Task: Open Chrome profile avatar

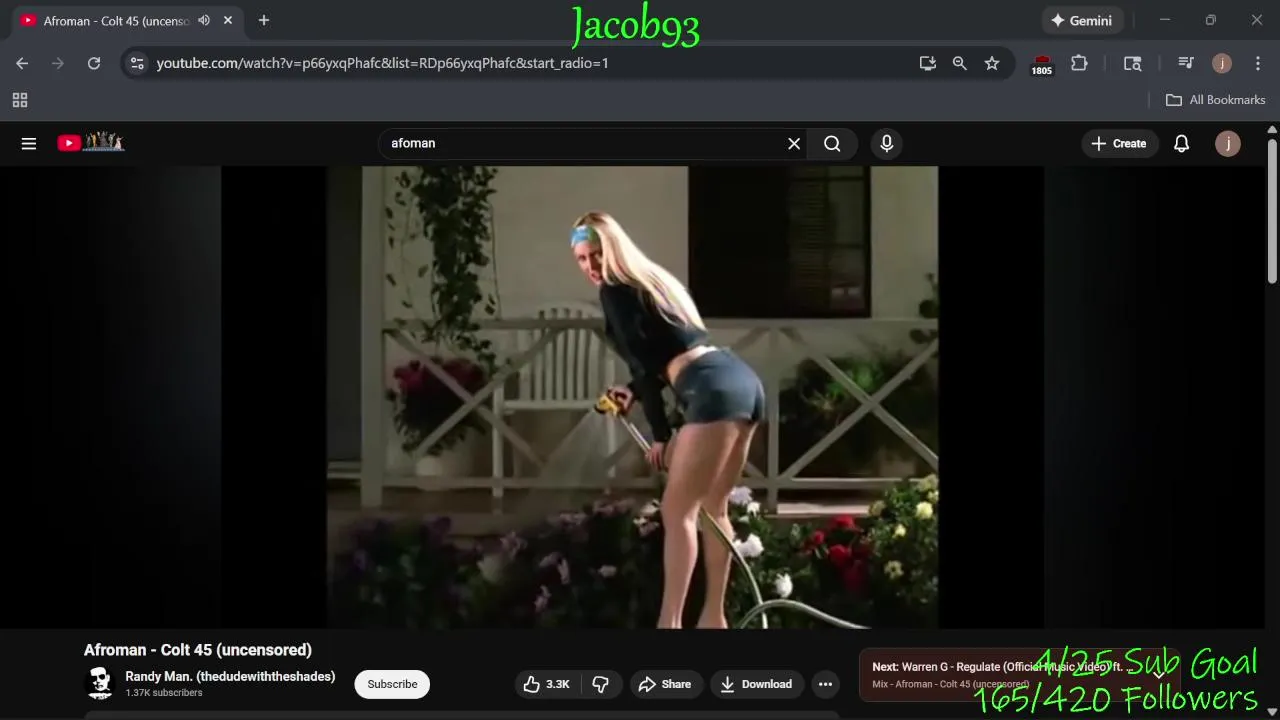Action: (x=1222, y=63)
